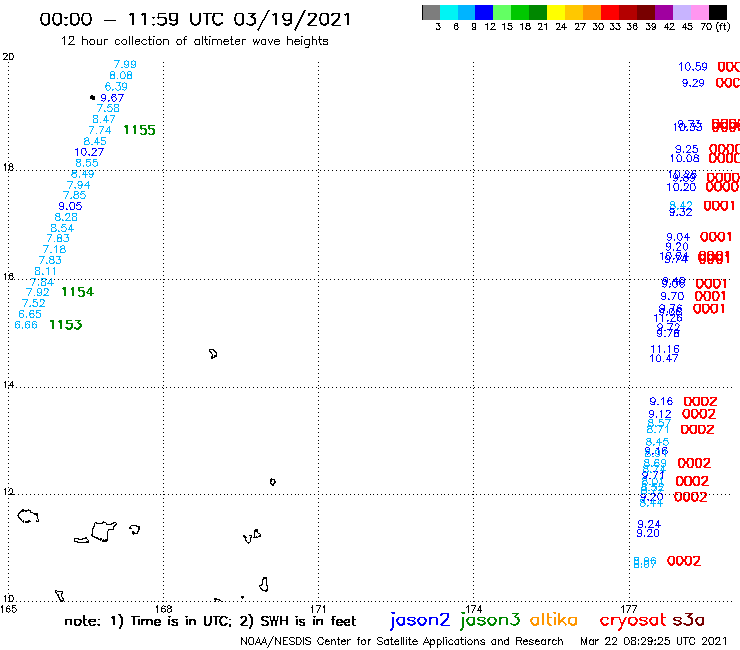Click the date range title 03/19/2021
Screen dimensions: 740x650
[x=292, y=19]
